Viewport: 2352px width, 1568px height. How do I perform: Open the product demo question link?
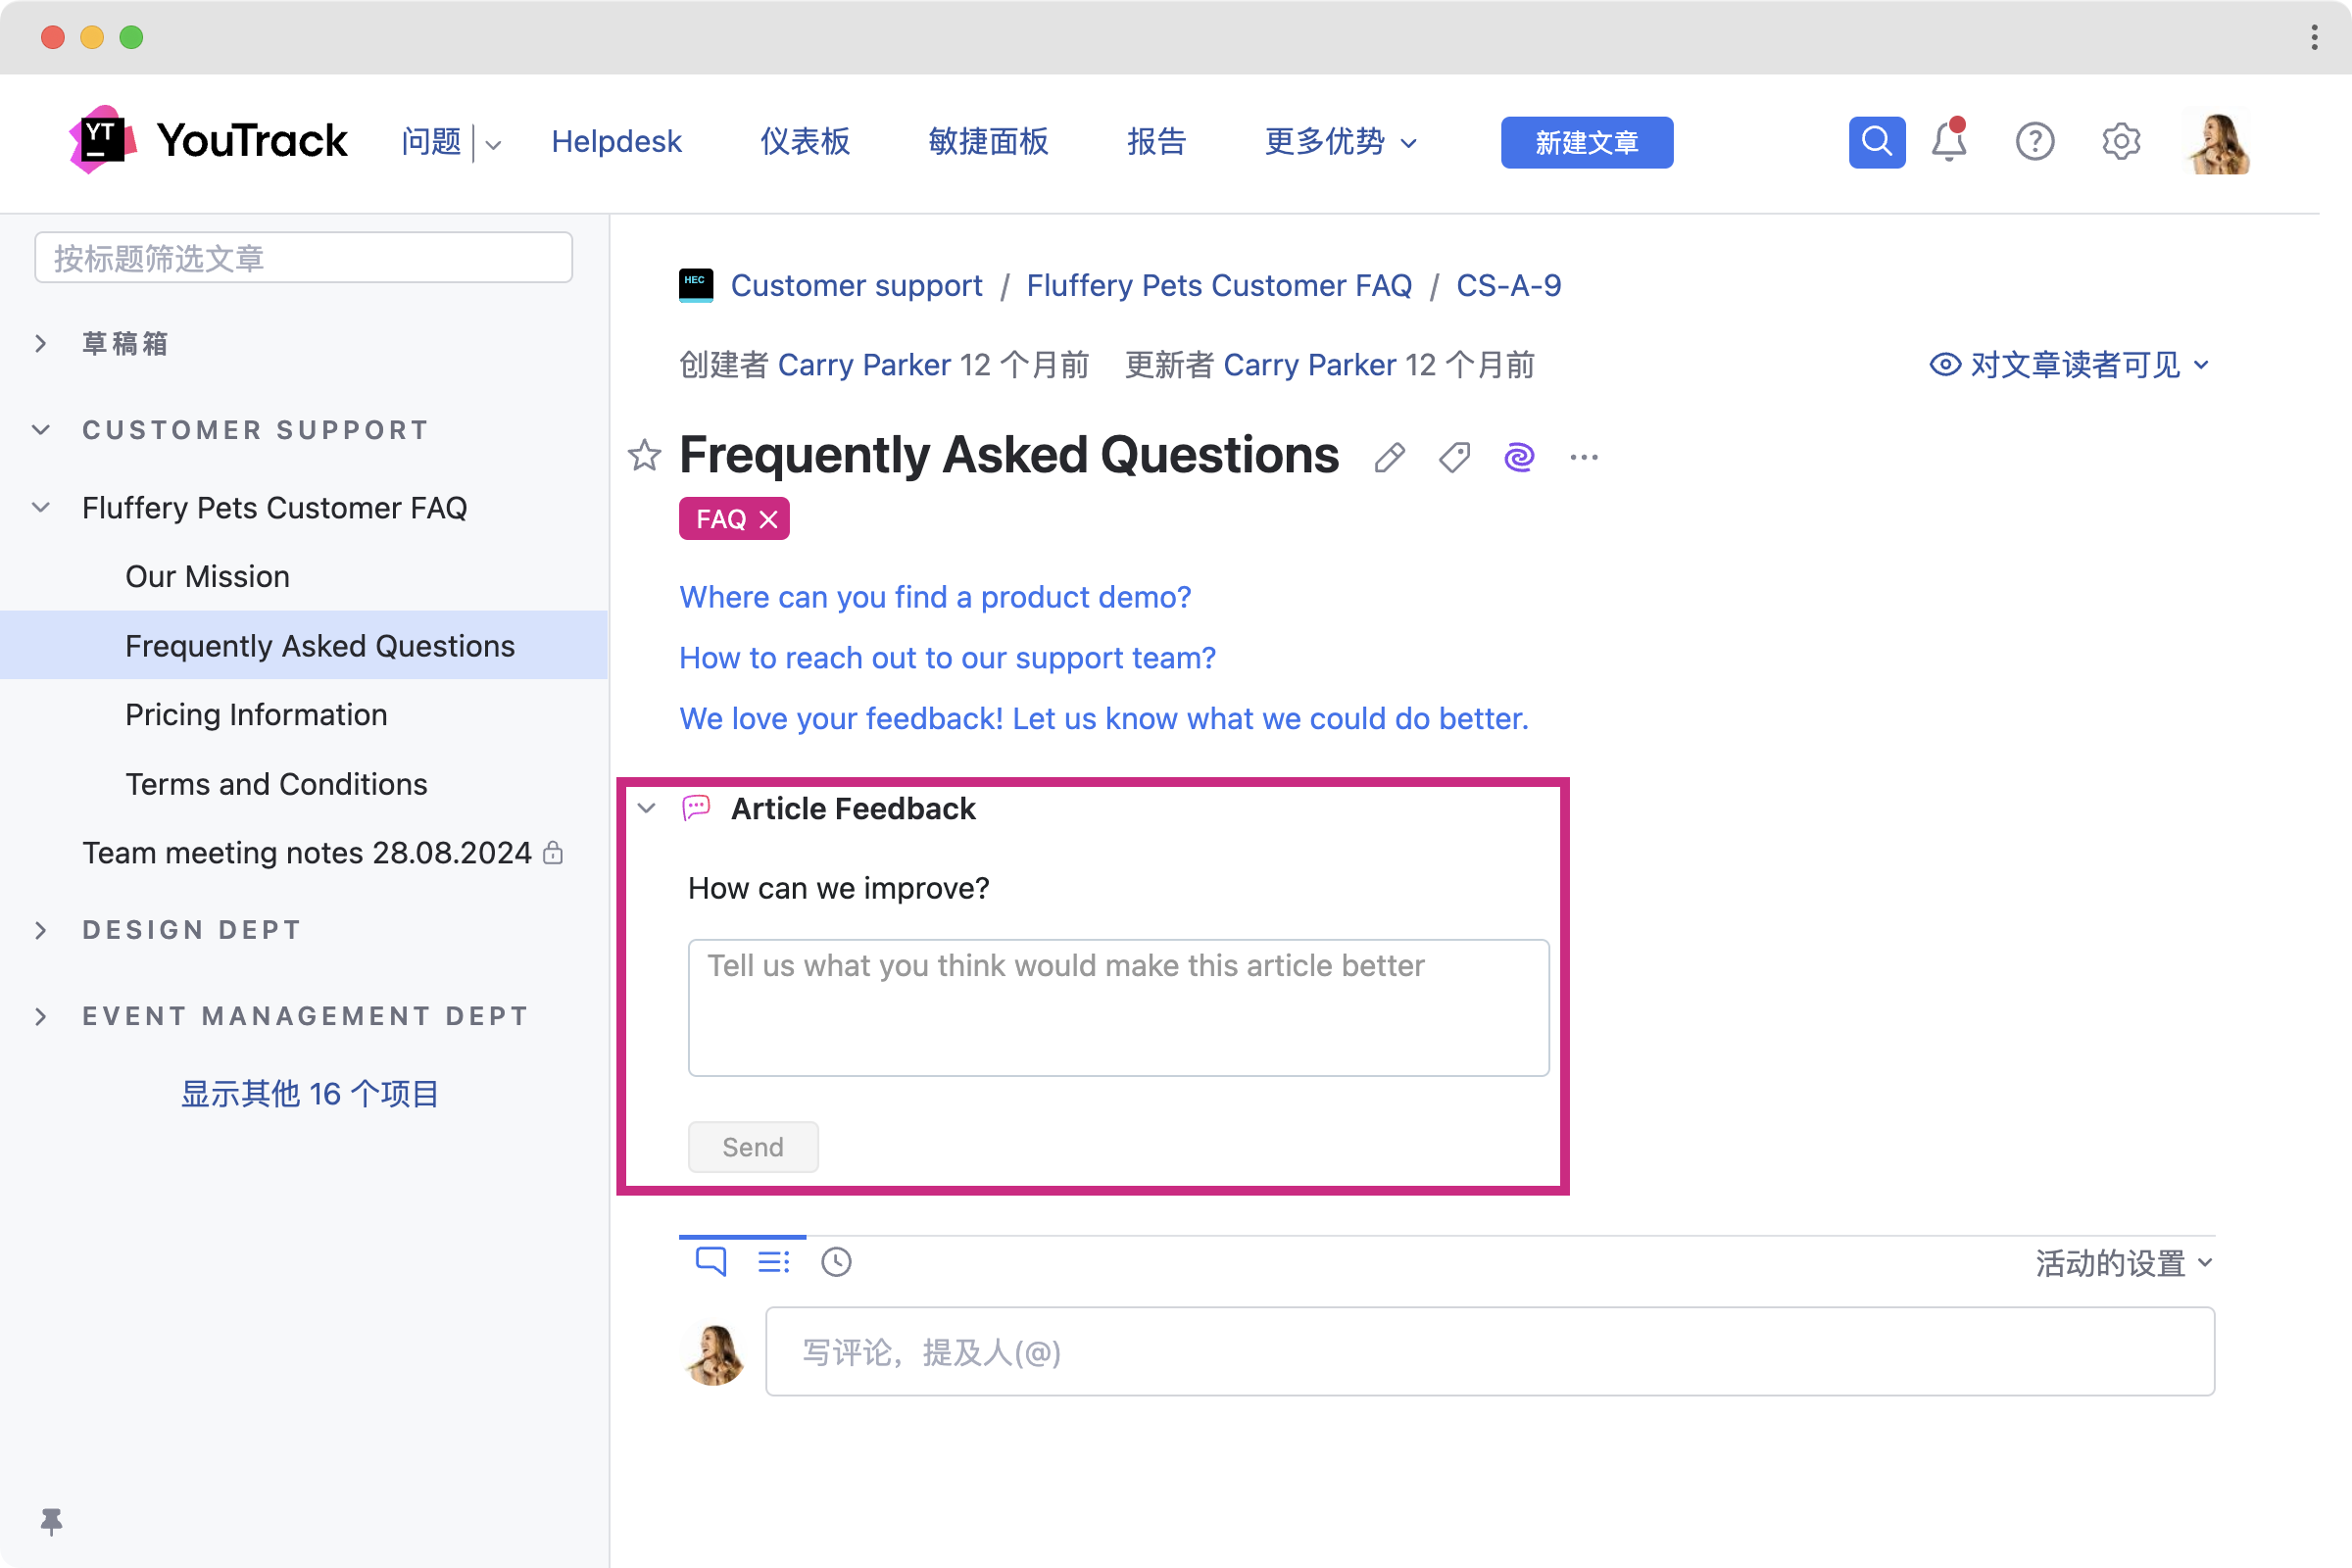pyautogui.click(x=935, y=597)
